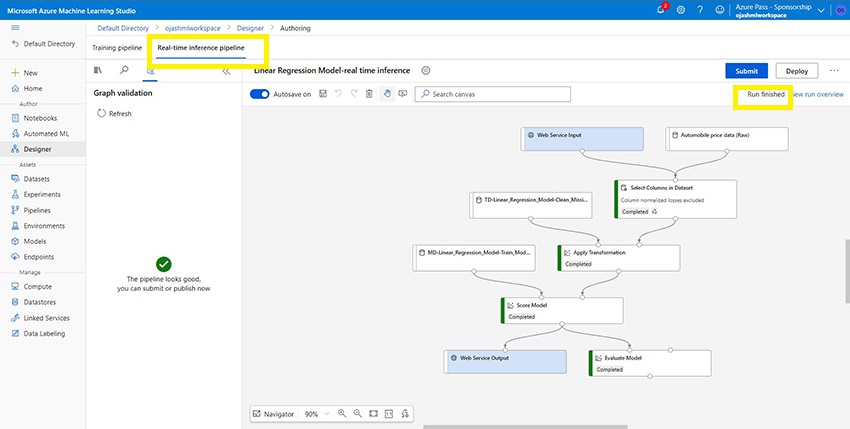Click the Deploy button
The height and width of the screenshot is (429, 850).
796,71
